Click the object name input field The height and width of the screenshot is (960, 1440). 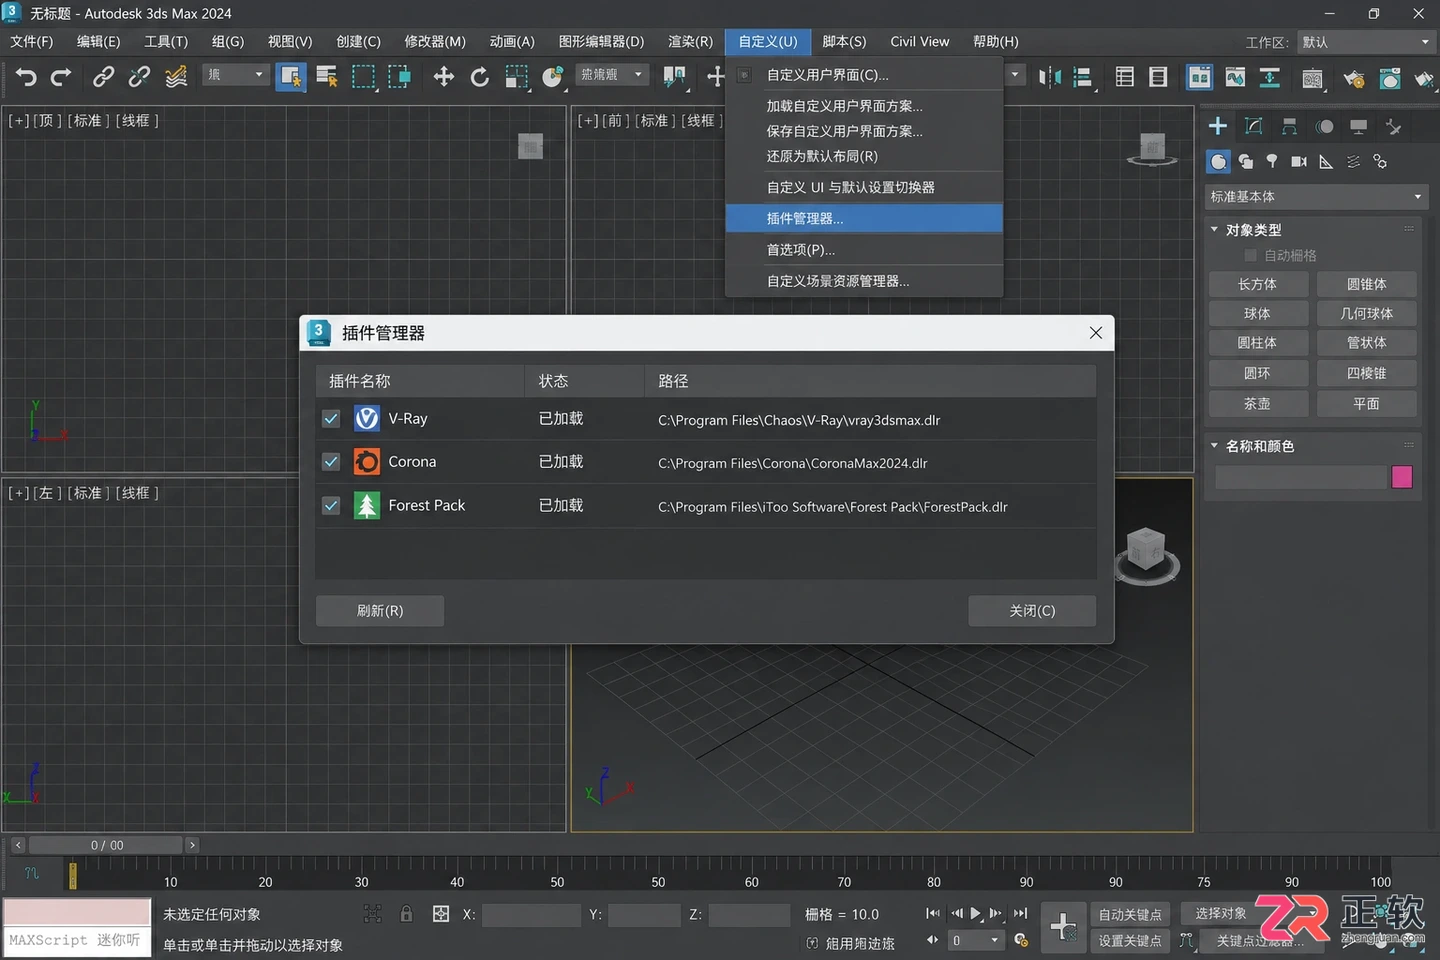[1300, 477]
